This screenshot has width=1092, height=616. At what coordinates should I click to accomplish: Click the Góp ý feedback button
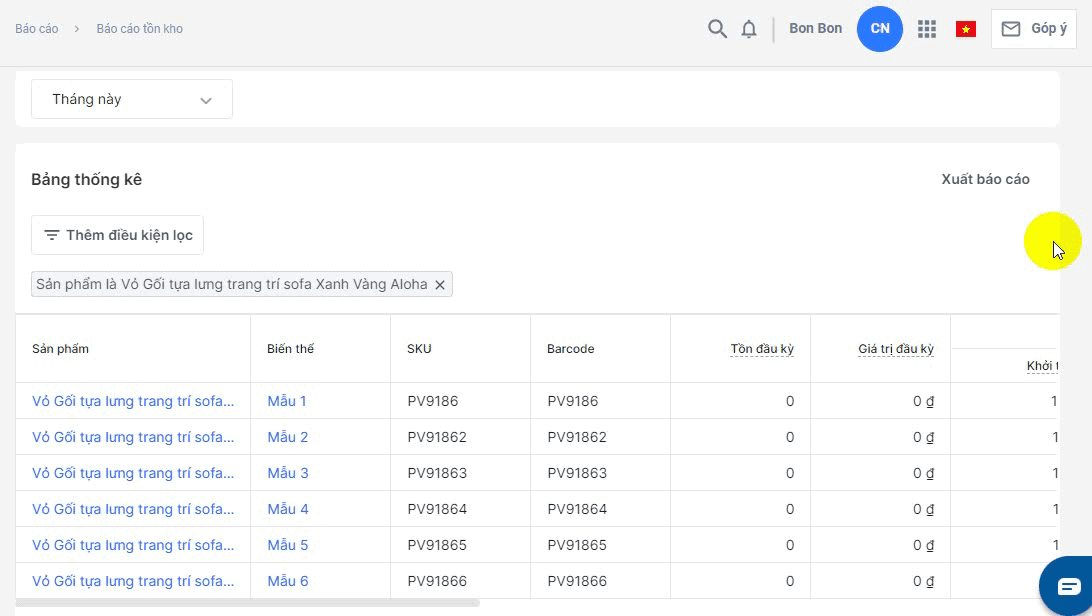(1033, 29)
